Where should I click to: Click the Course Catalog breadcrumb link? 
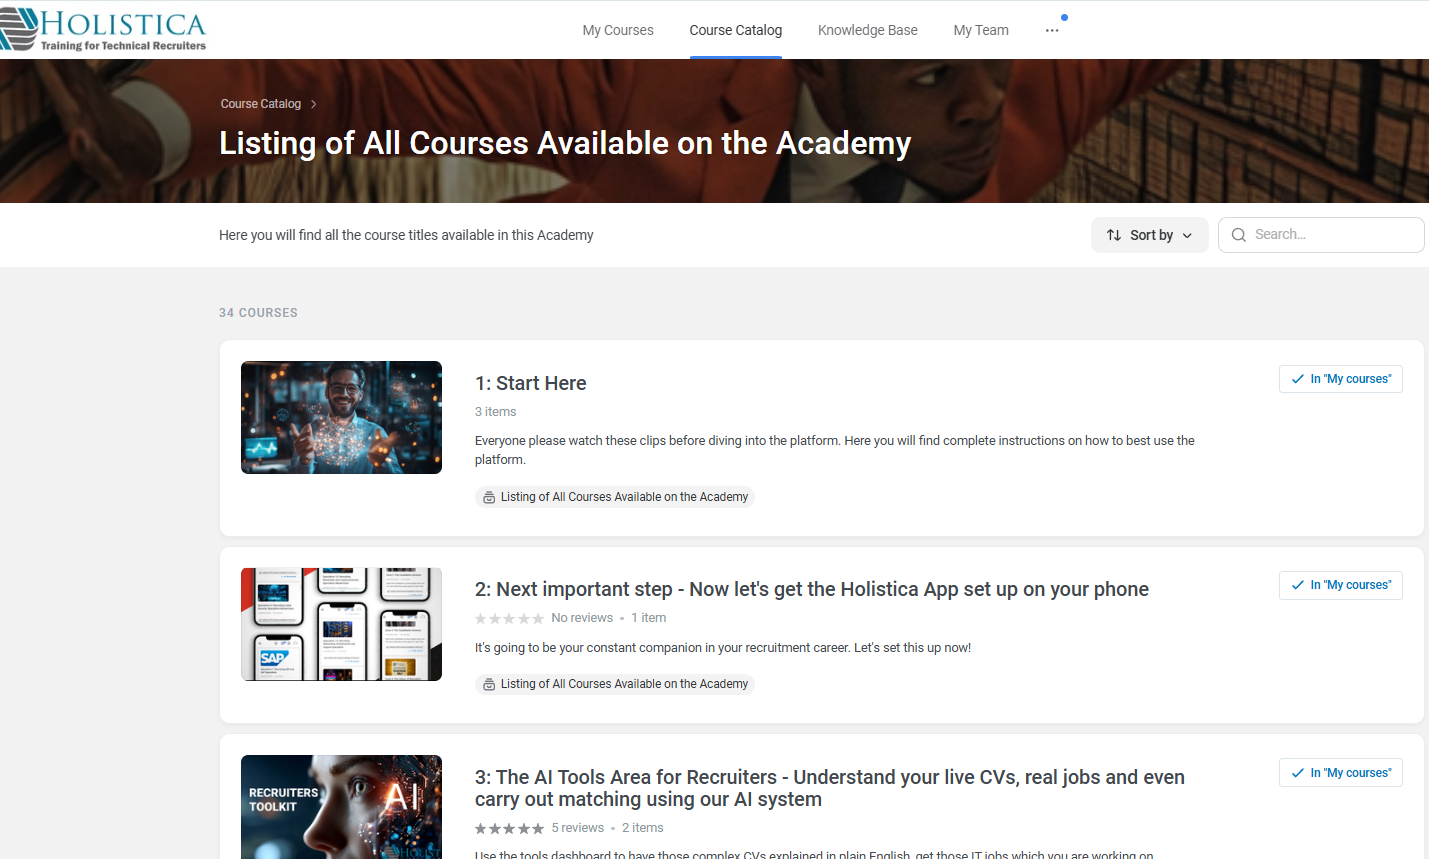(261, 104)
